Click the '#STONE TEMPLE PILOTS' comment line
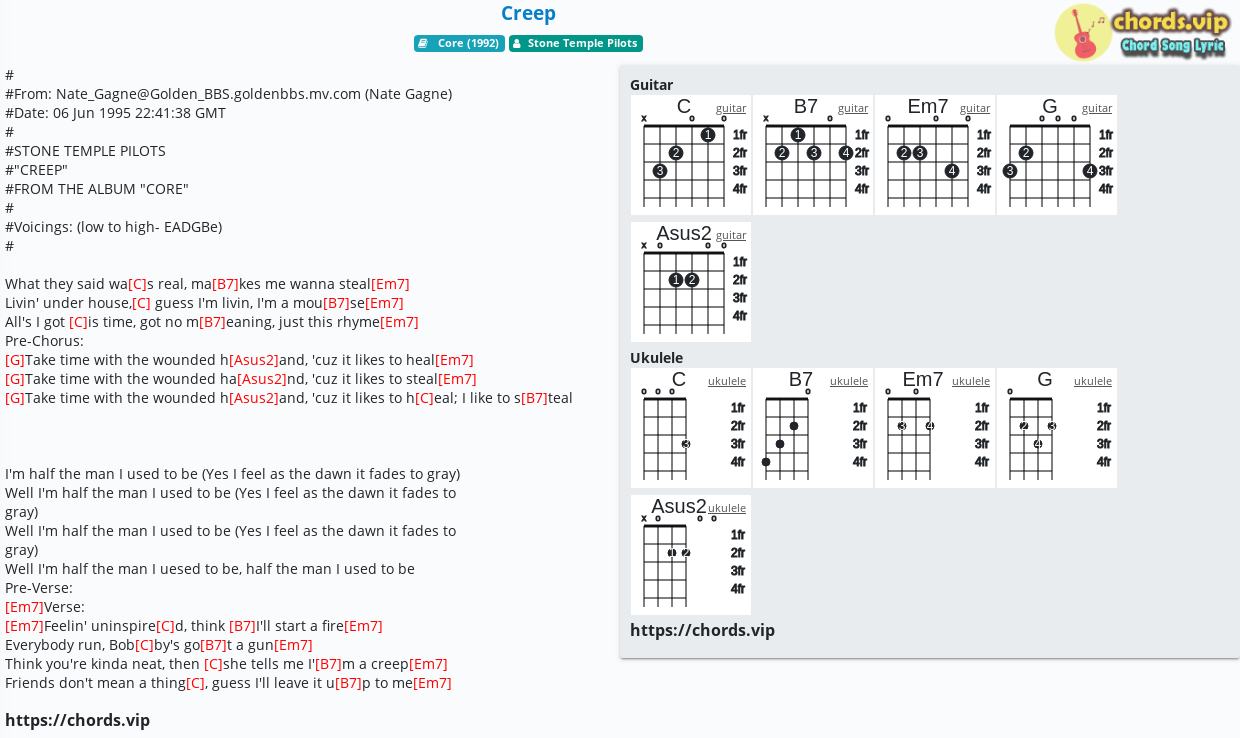The image size is (1240, 738). [x=85, y=151]
